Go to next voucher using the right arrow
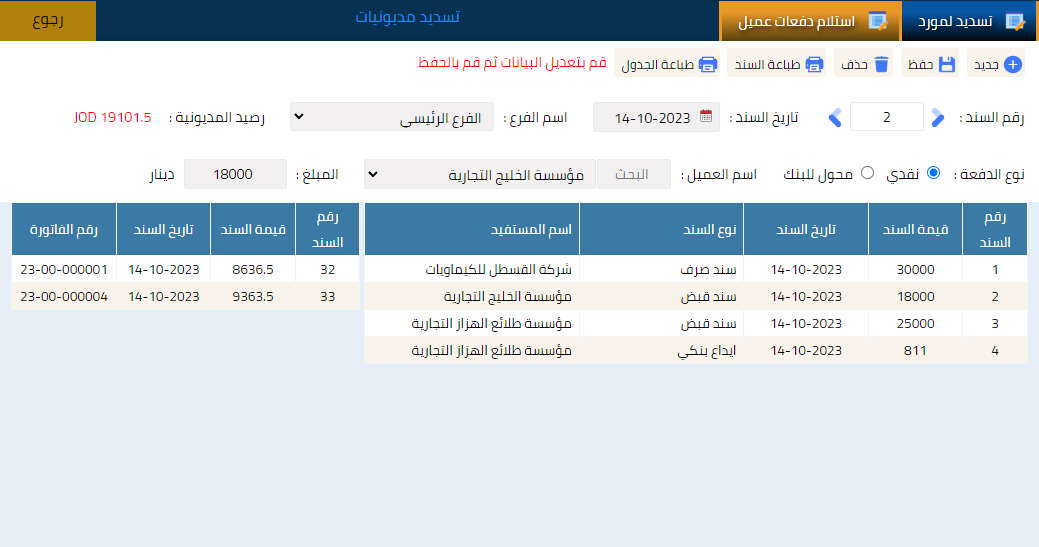1039x547 pixels. pos(937,118)
